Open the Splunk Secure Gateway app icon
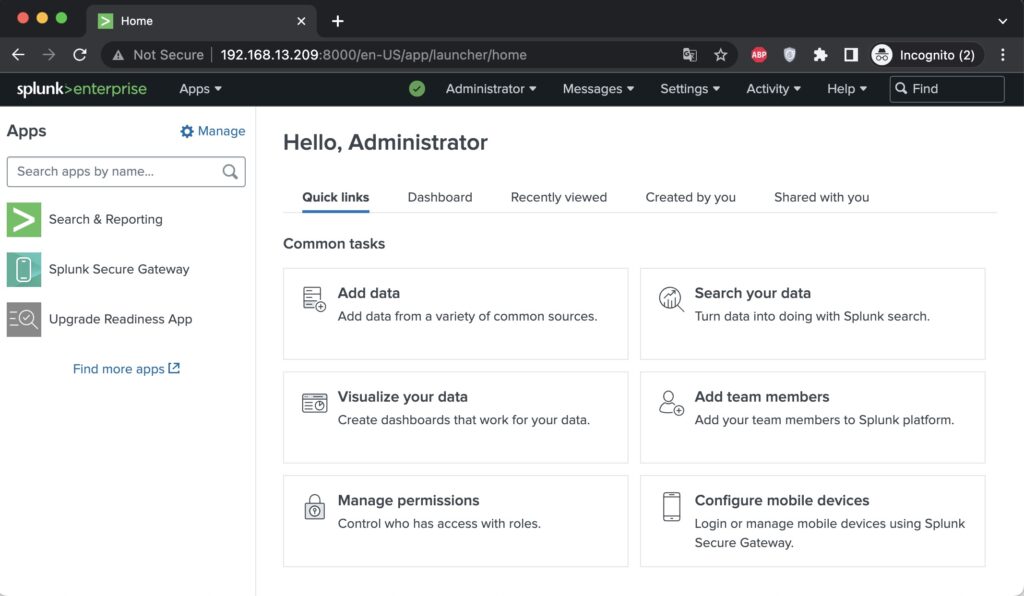The image size is (1024, 596). click(24, 270)
